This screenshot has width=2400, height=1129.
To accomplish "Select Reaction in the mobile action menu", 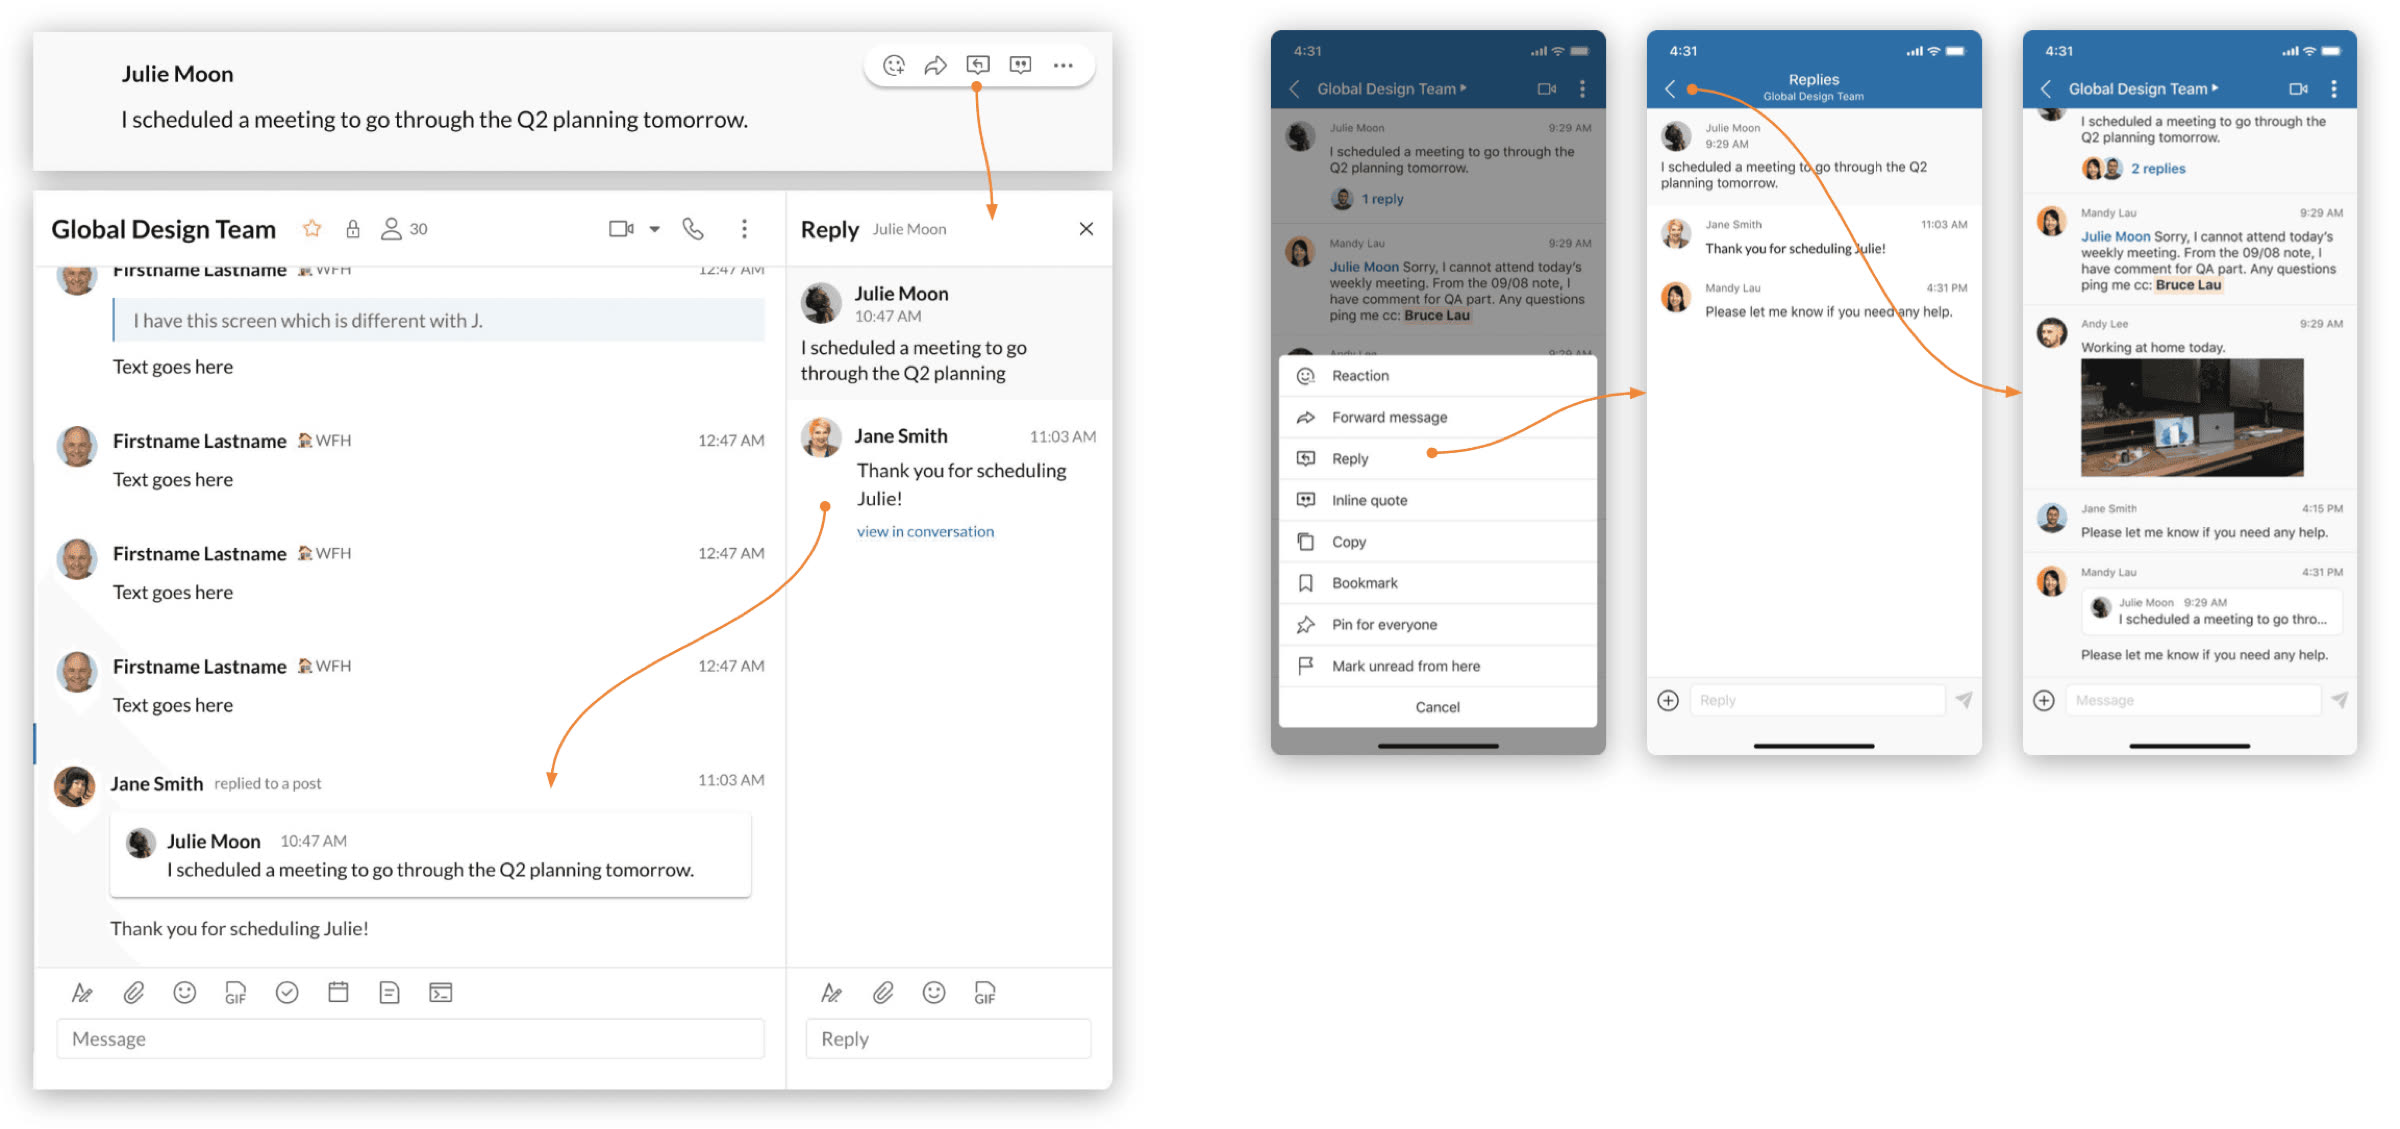I will point(1438,376).
